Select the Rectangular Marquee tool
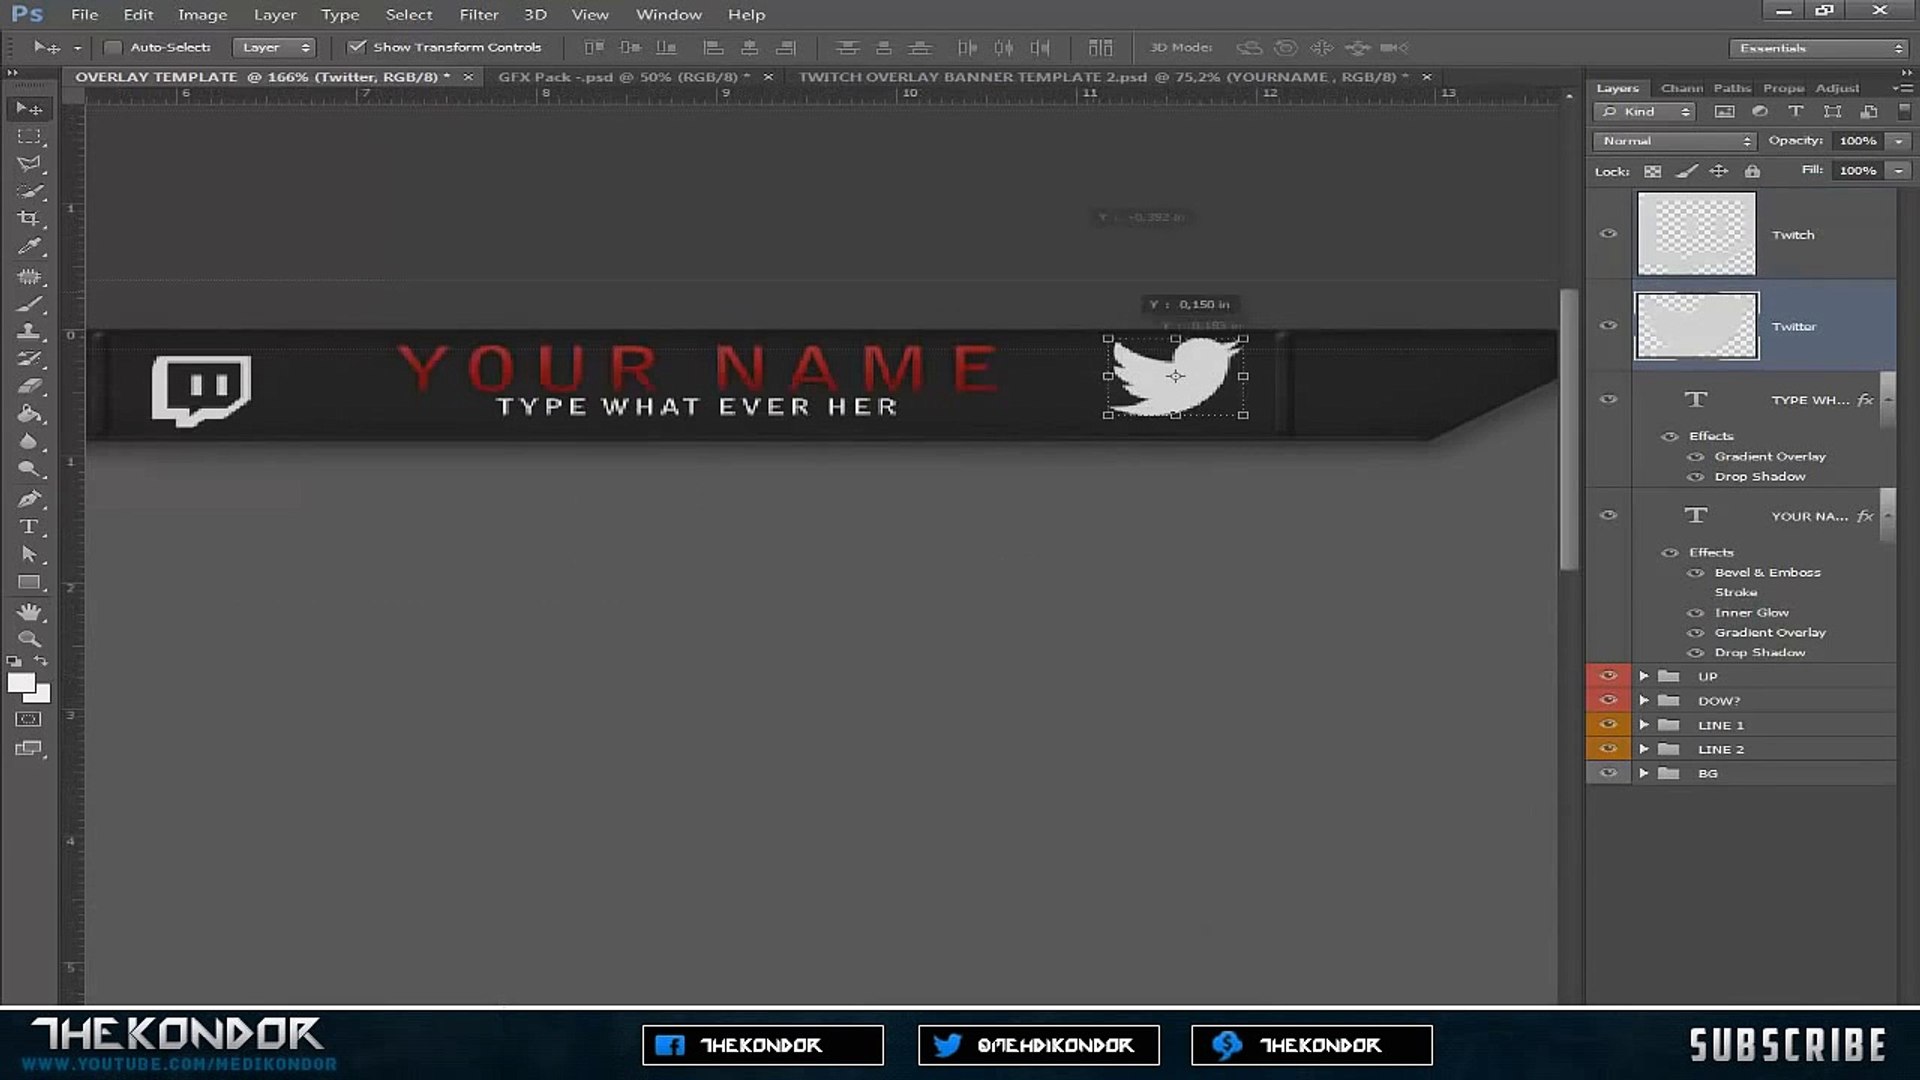 [29, 136]
